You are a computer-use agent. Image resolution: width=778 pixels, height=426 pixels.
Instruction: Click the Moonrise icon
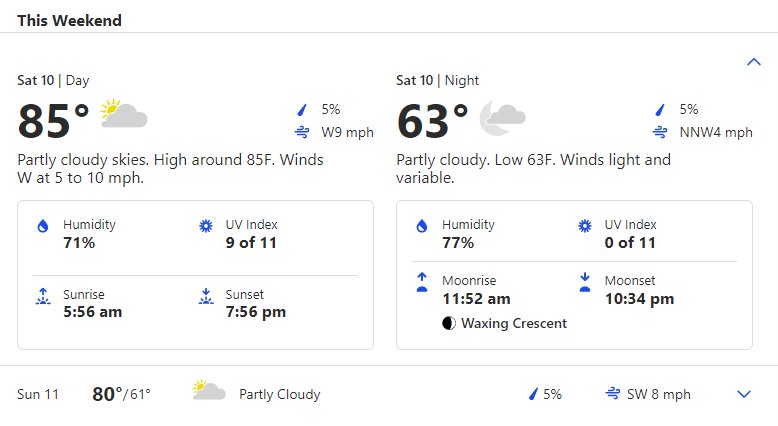tap(422, 282)
